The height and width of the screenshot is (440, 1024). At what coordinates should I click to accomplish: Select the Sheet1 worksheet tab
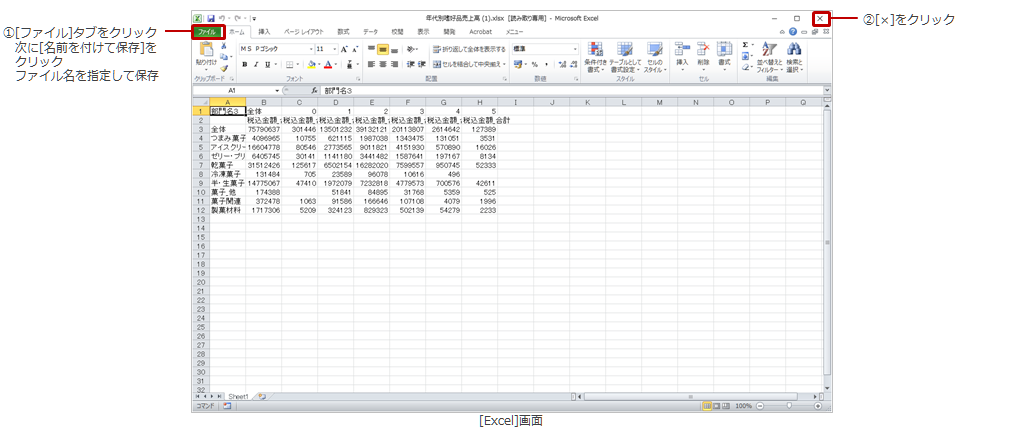pos(238,396)
